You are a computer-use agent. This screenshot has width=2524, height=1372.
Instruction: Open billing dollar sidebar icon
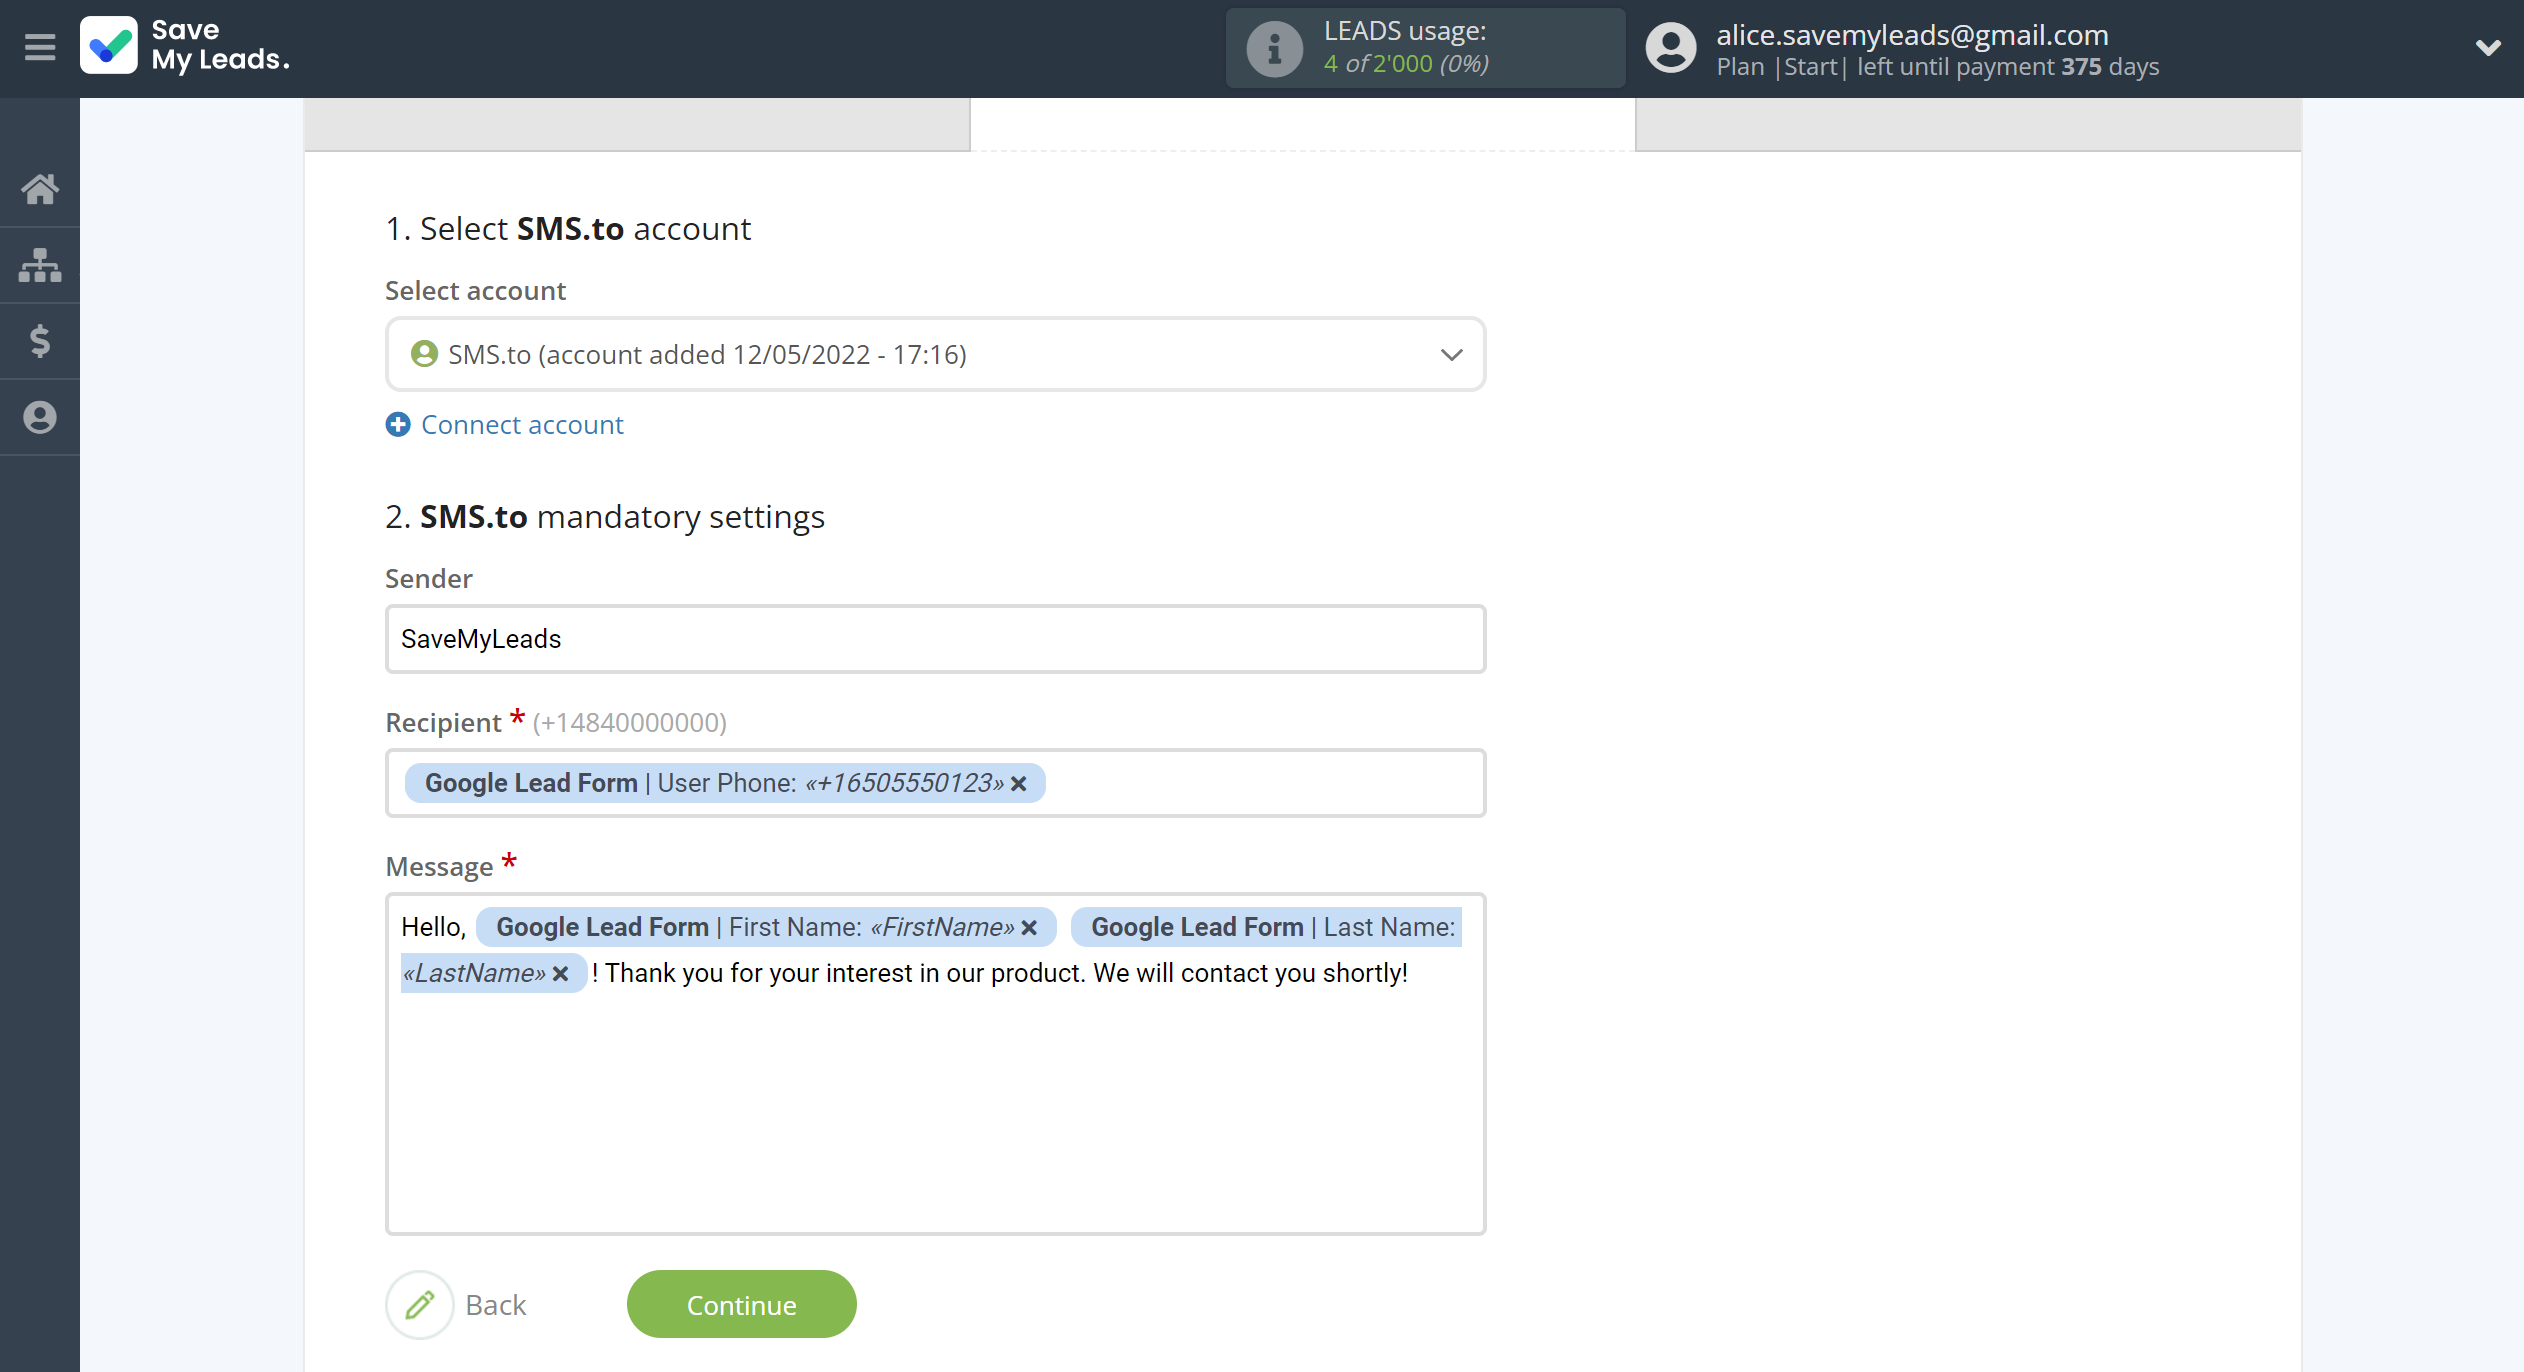click(x=40, y=341)
